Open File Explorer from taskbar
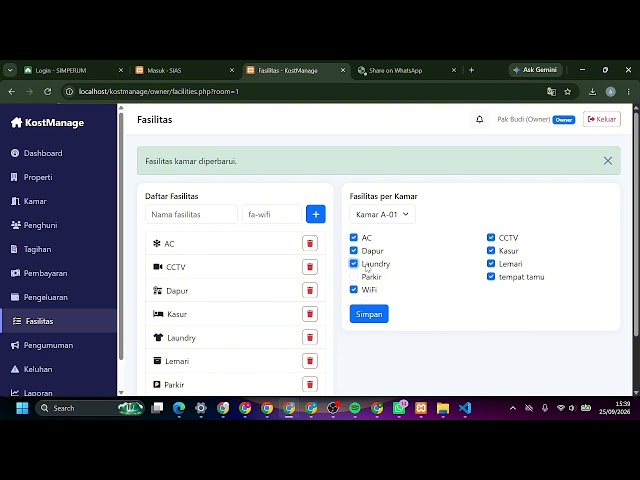The image size is (640, 480). click(443, 408)
